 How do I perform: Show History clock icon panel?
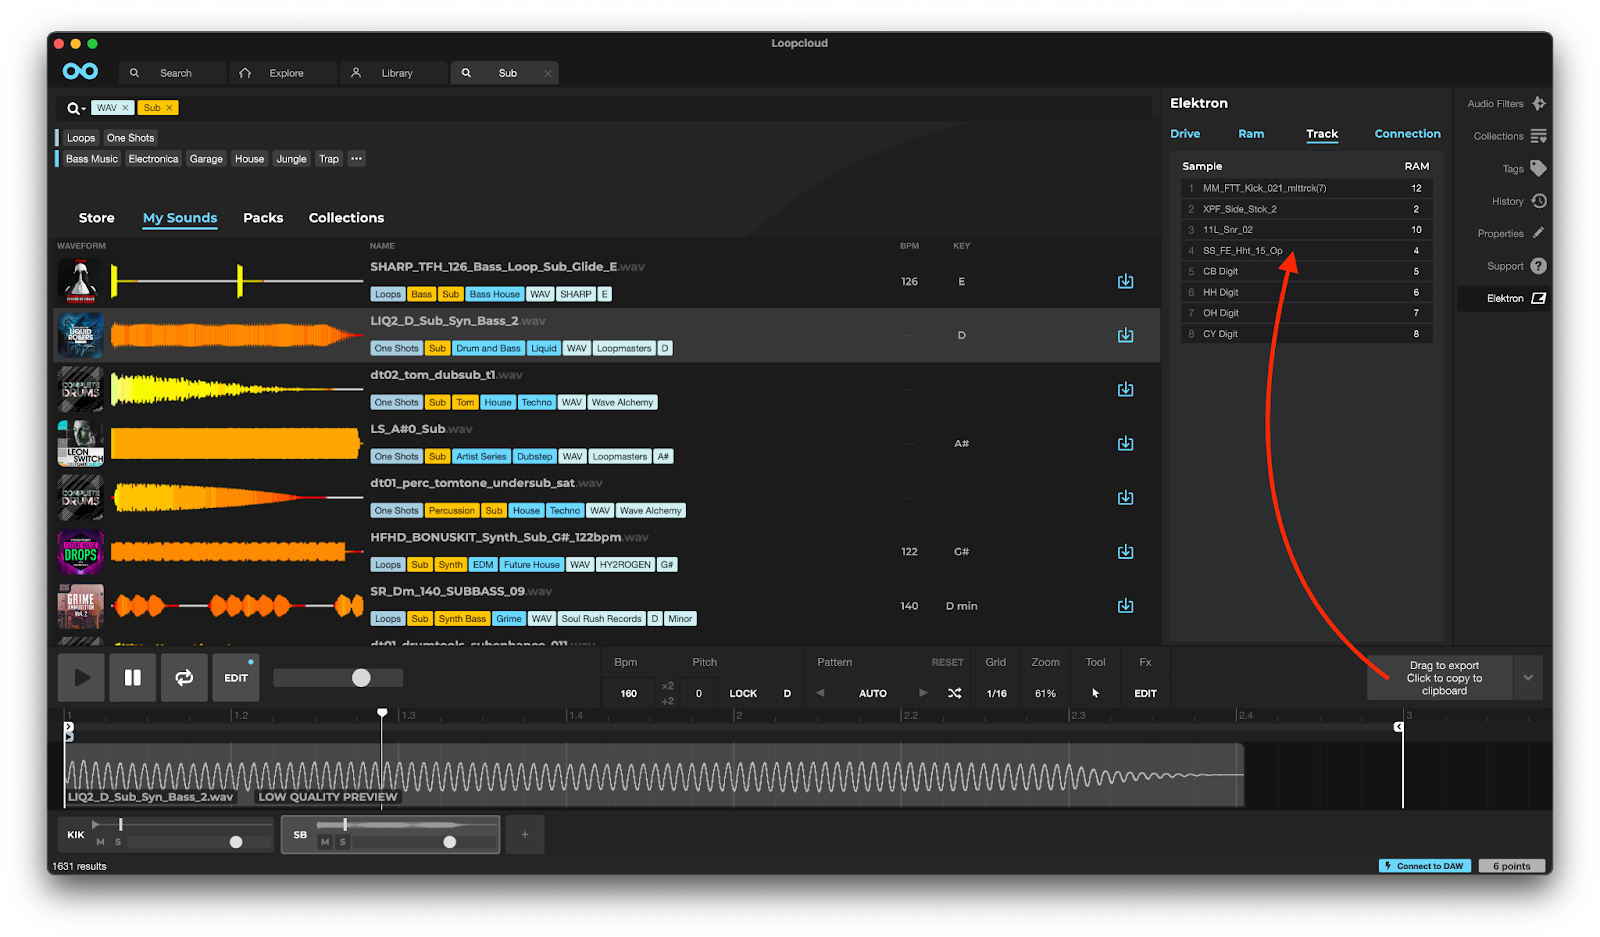pos(1539,201)
